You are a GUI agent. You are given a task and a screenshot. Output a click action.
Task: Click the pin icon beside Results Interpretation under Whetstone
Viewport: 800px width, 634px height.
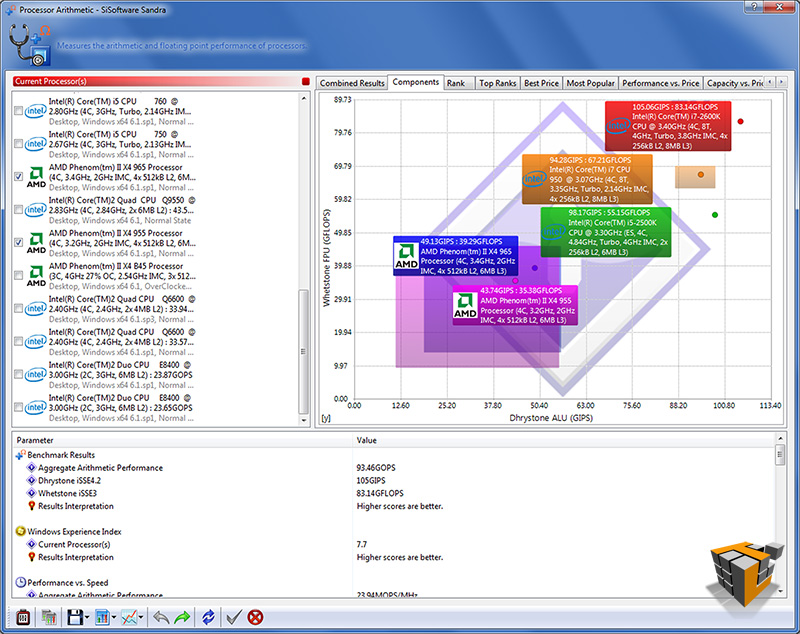(x=32, y=506)
